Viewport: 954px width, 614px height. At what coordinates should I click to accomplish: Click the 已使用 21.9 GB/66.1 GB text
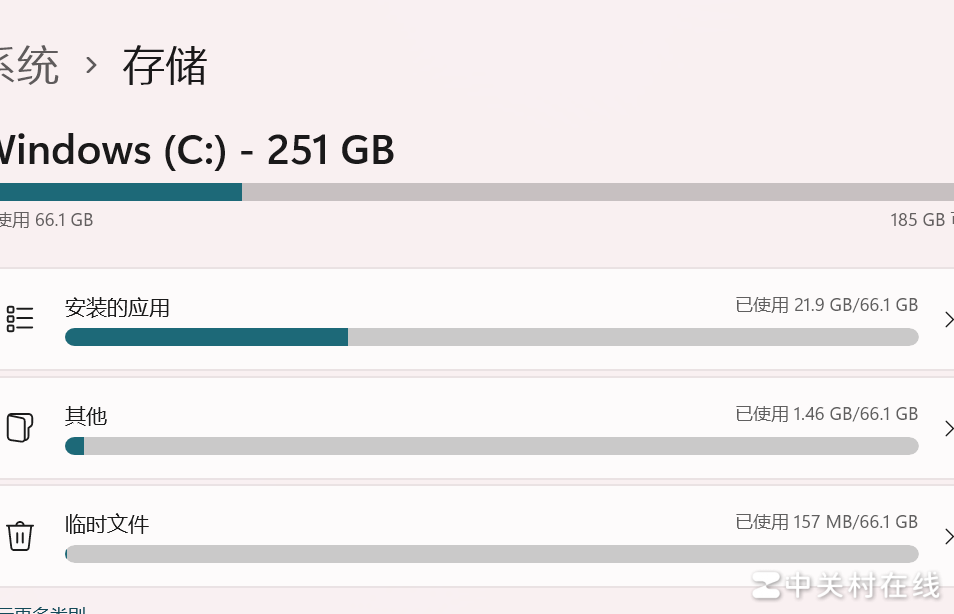tap(826, 305)
